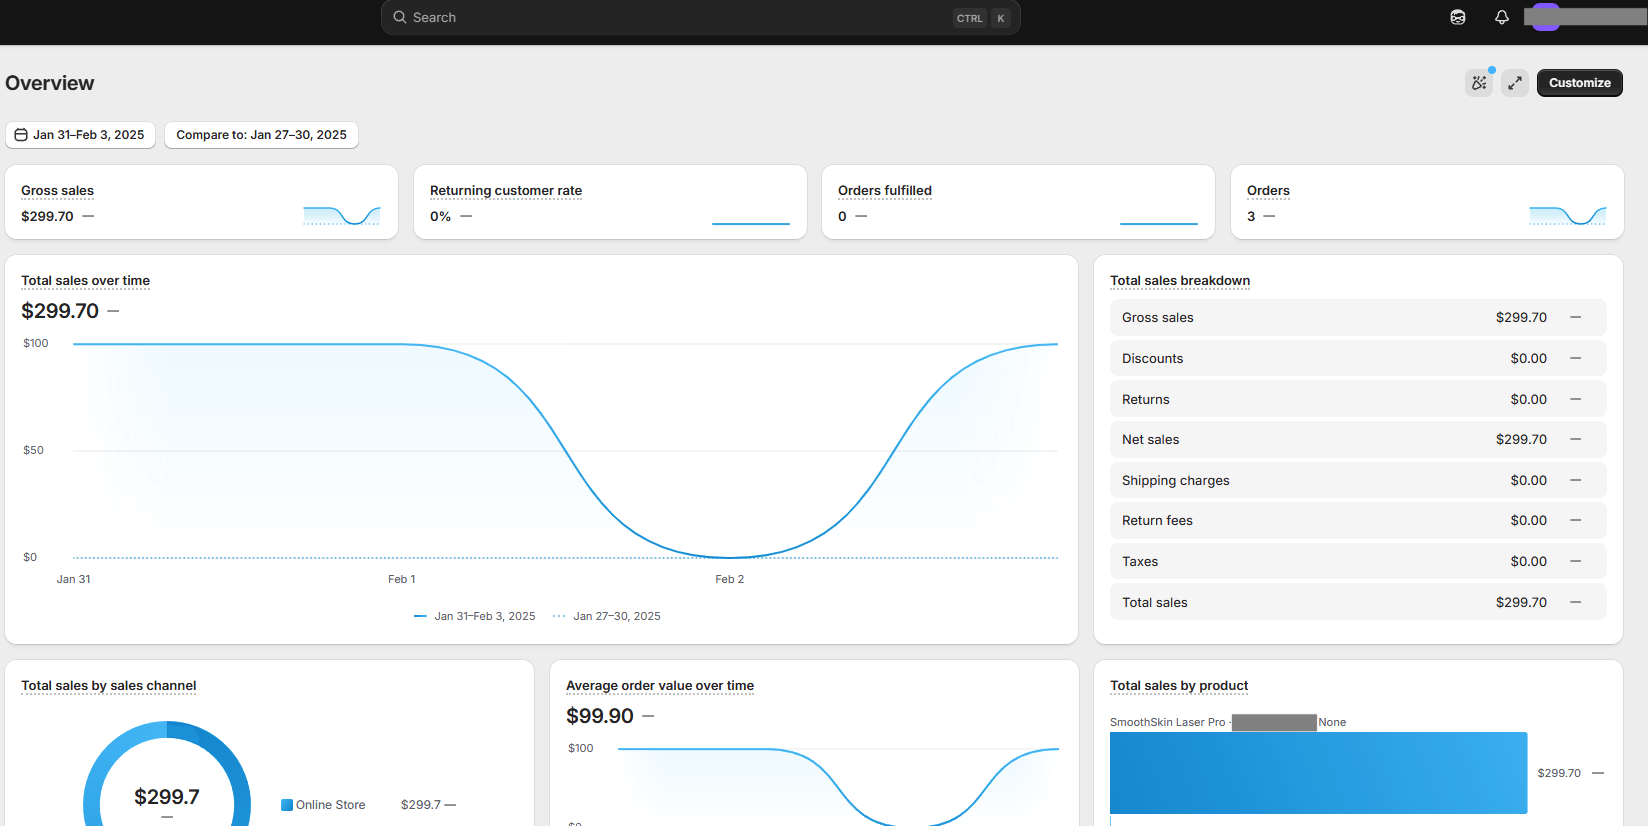Toggle the Jan 31–Feb 3, 2025 legend series
Viewport: 1648px width, 826px height.
(475, 616)
